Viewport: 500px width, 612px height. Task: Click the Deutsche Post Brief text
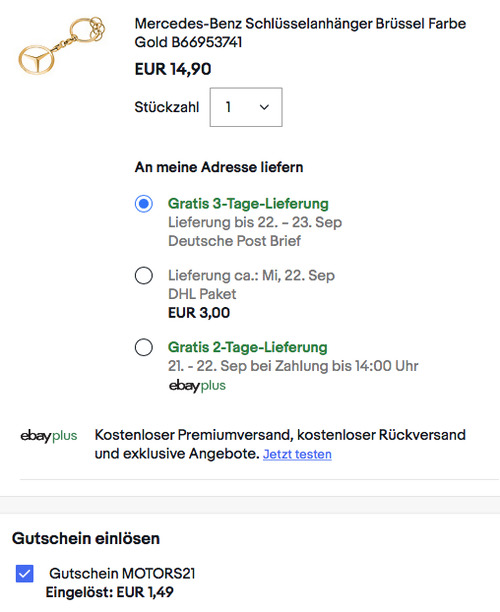point(235,241)
